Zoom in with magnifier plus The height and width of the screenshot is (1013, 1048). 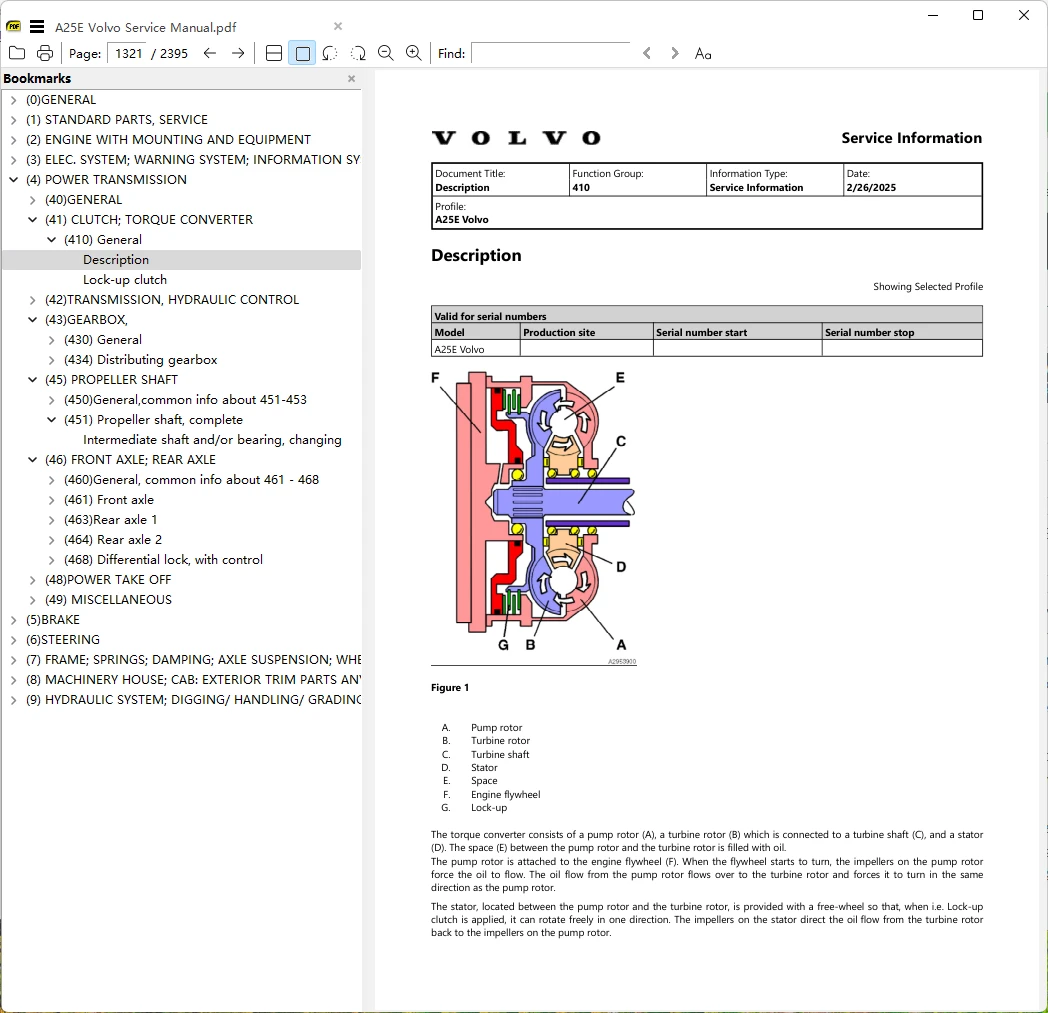[x=414, y=53]
